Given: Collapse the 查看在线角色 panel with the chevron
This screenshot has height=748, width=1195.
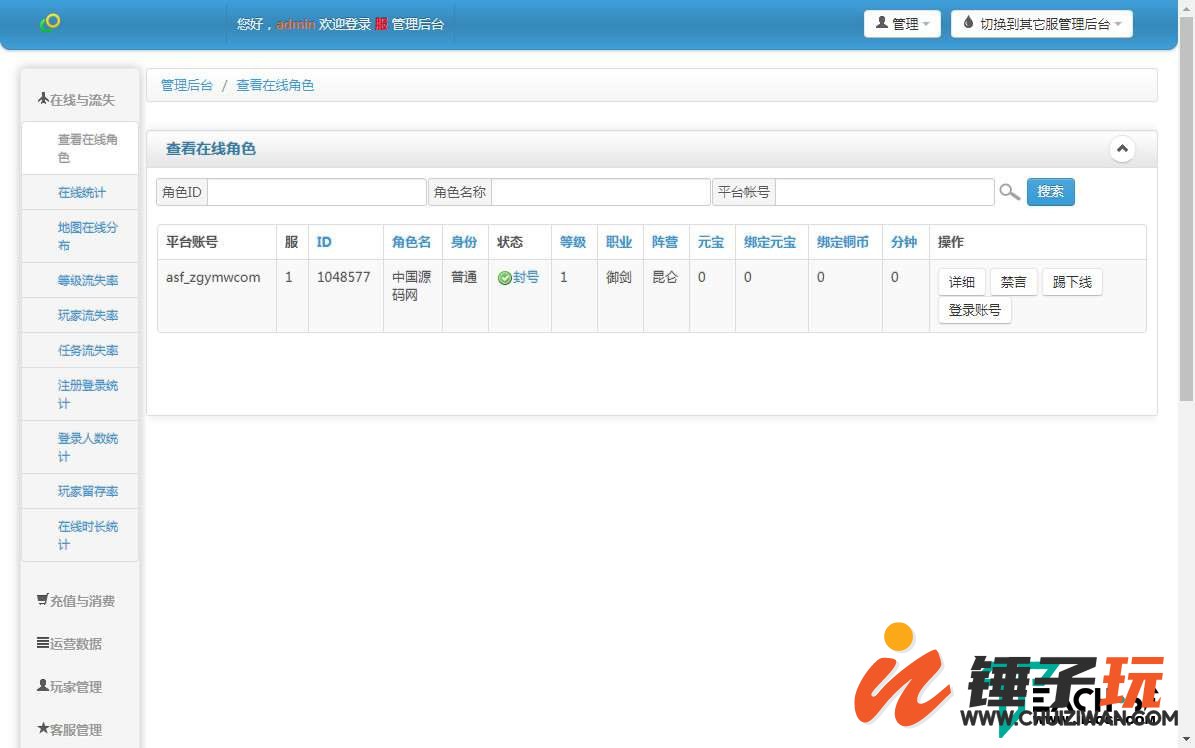Looking at the screenshot, I should (x=1122, y=149).
